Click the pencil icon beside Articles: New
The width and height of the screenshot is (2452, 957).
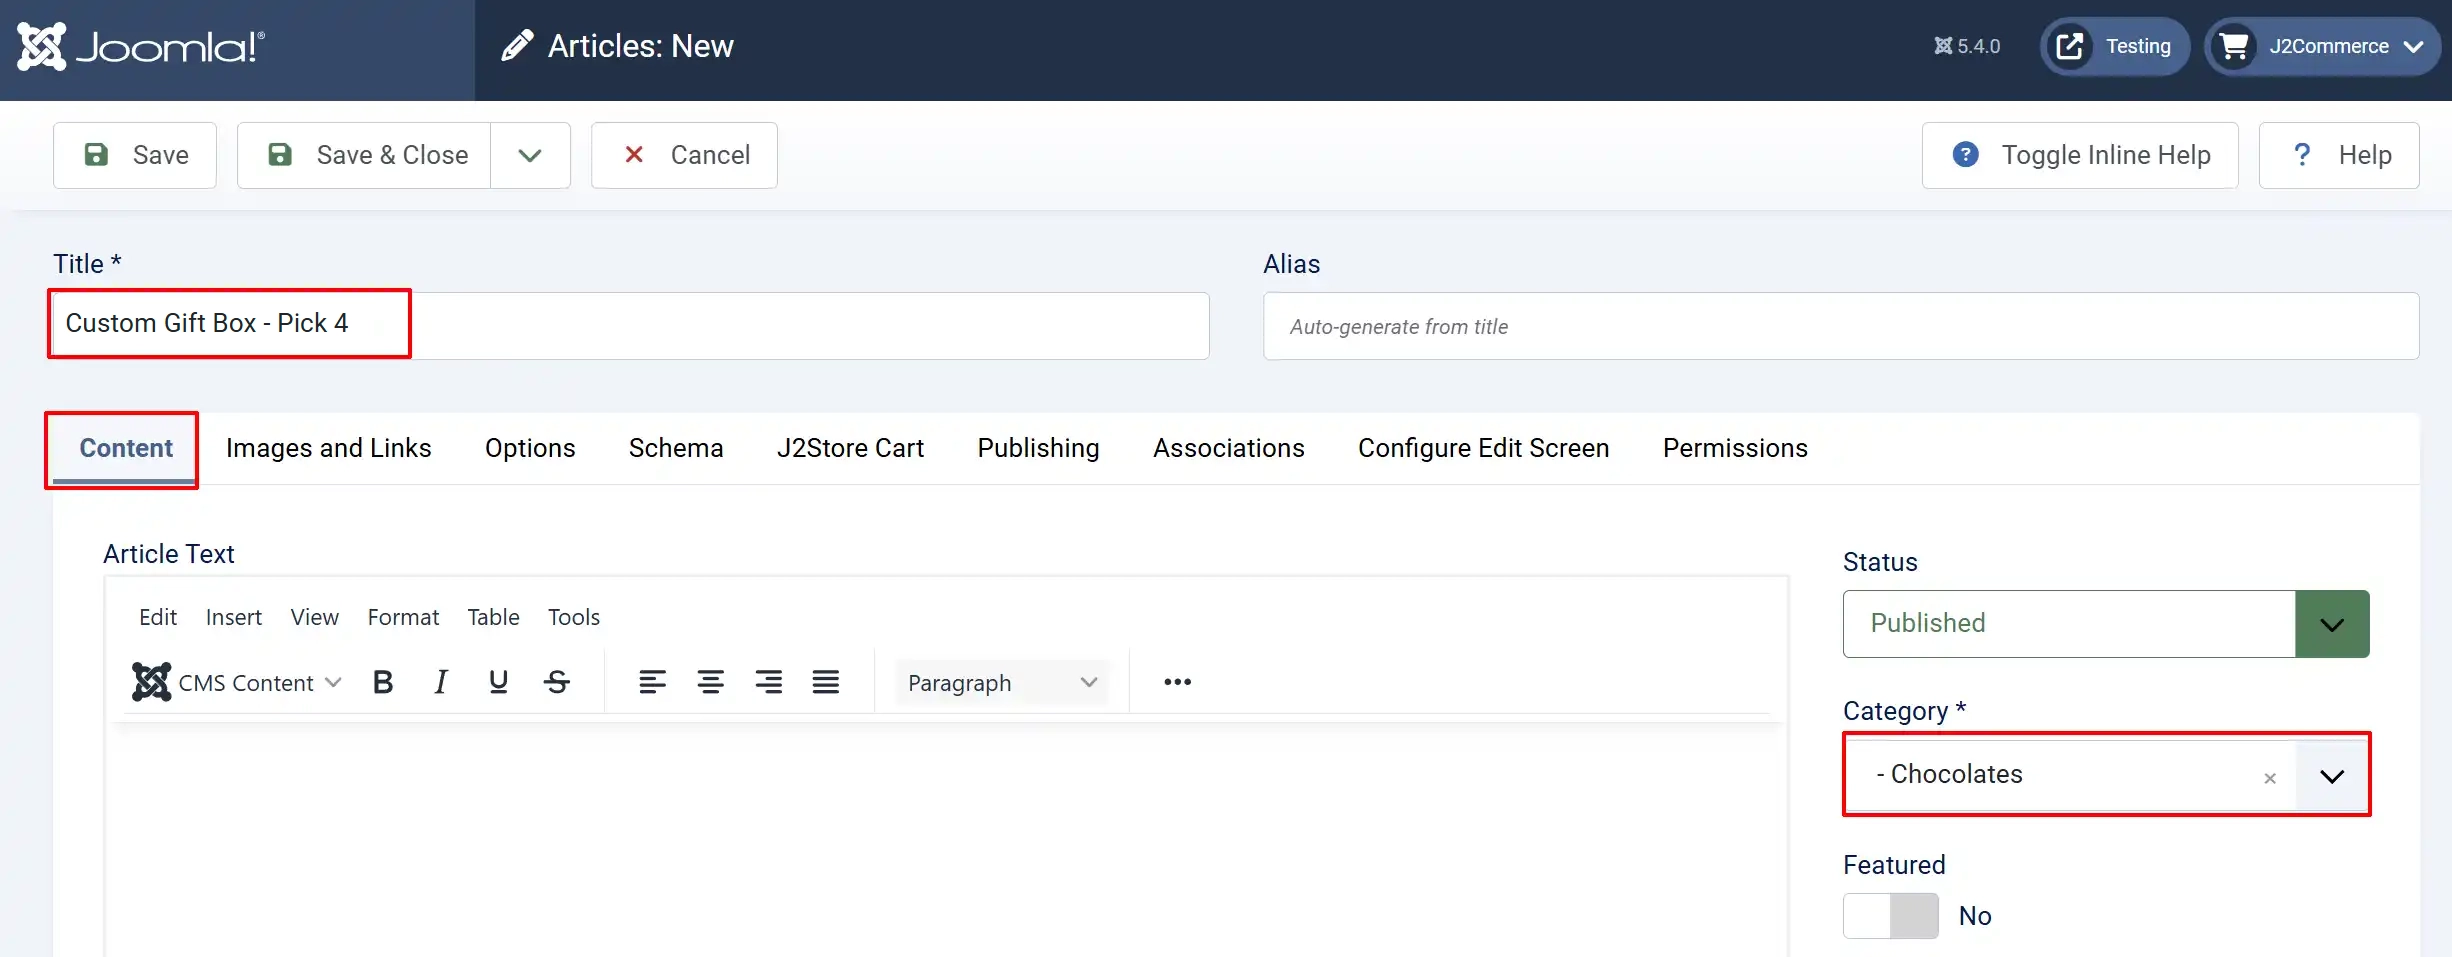pos(516,46)
